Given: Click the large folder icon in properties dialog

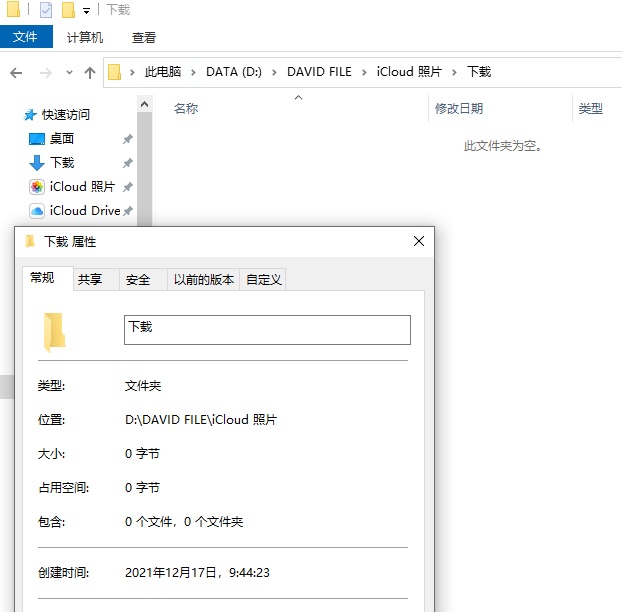Looking at the screenshot, I should tap(54, 332).
